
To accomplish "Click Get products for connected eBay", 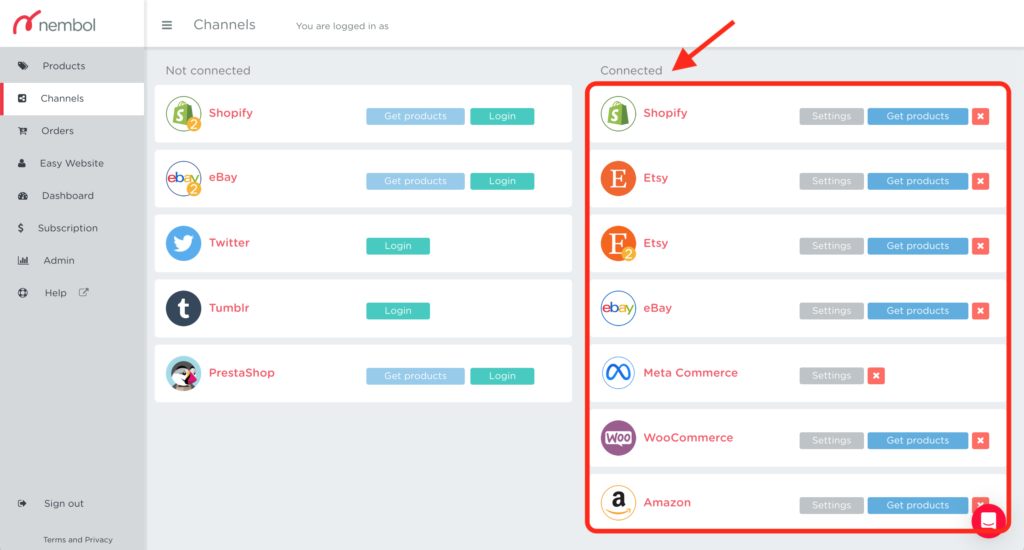I will click(x=918, y=311).
